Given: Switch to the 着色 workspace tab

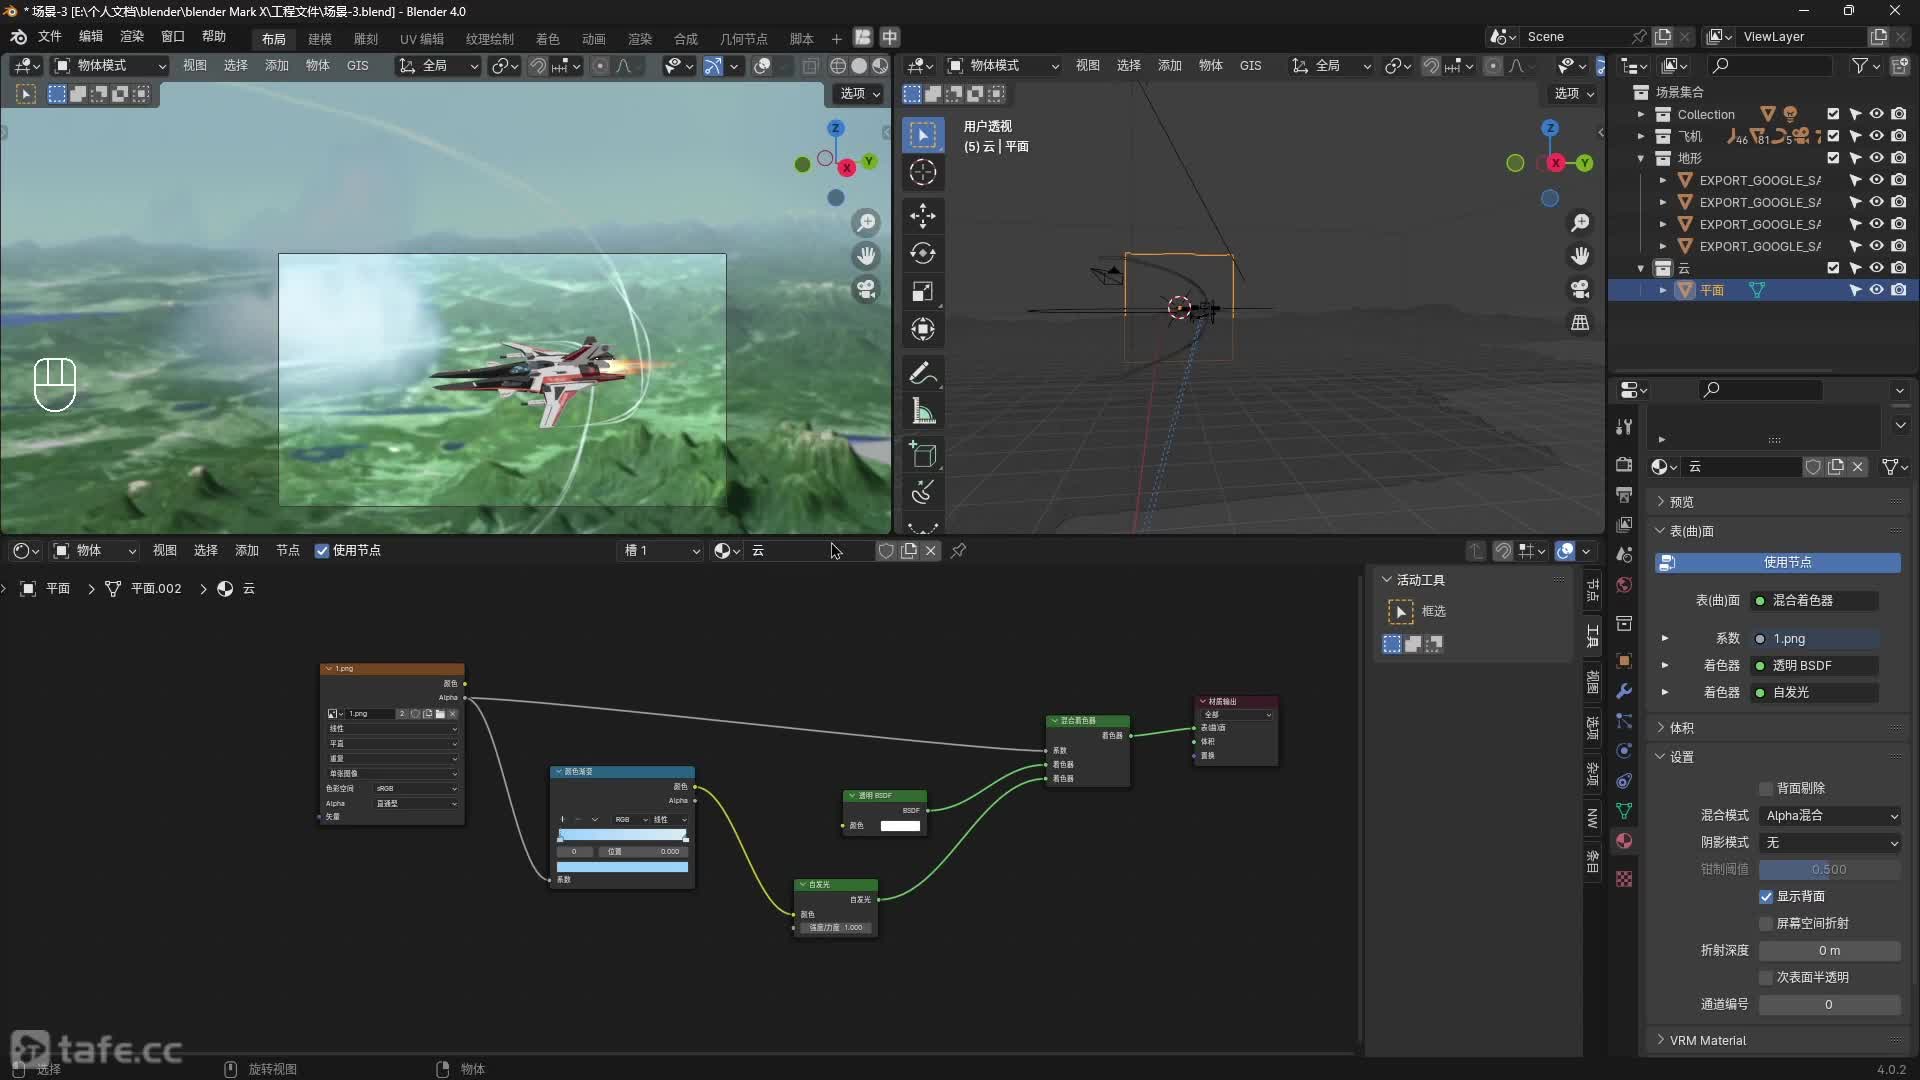Looking at the screenshot, I should click(x=548, y=38).
